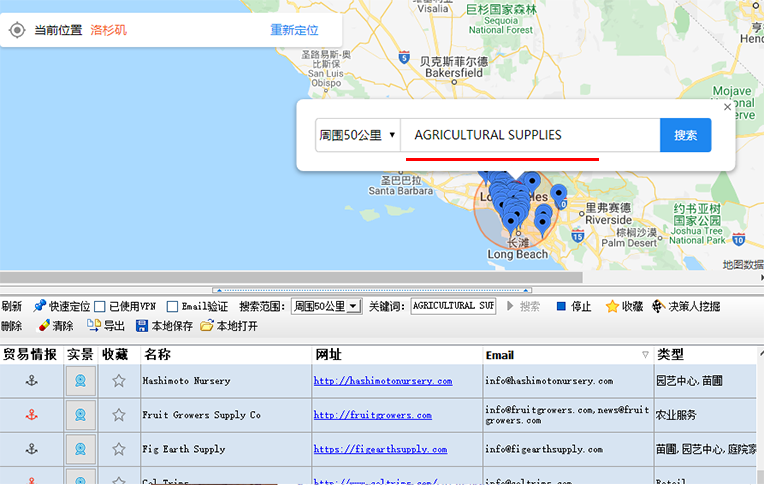The image size is (764, 485).
Task: Click 导出 export icon
Action: click(x=94, y=326)
